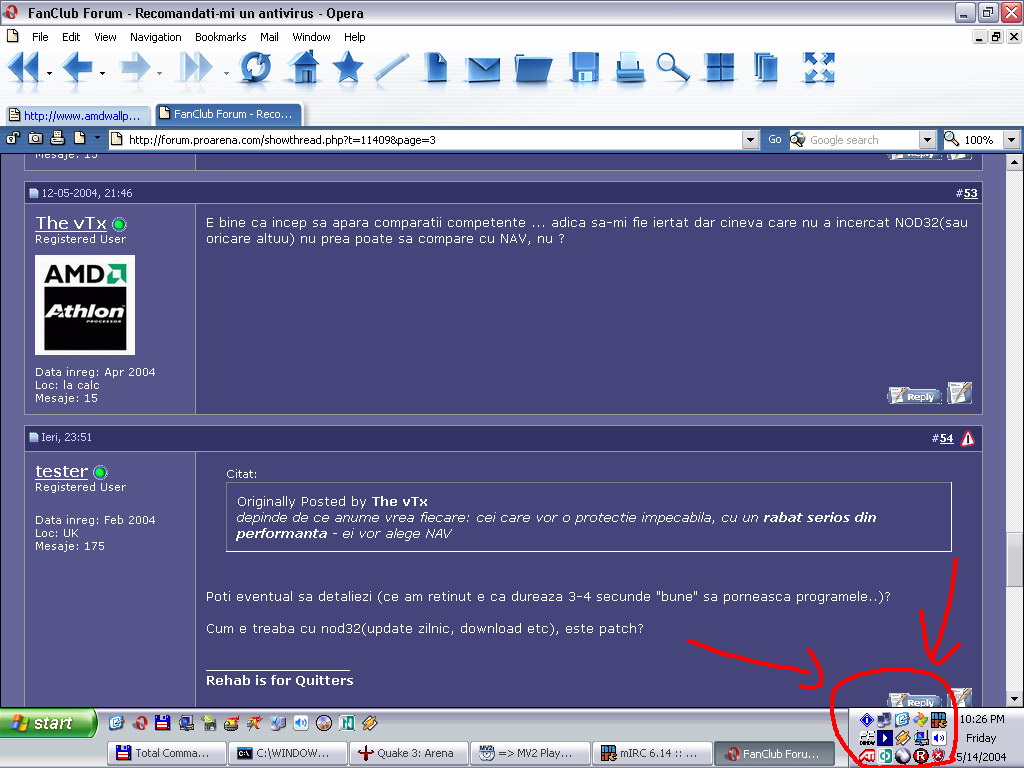Open the Bookmarks menu
Image resolution: width=1024 pixels, height=768 pixels.
coord(220,37)
